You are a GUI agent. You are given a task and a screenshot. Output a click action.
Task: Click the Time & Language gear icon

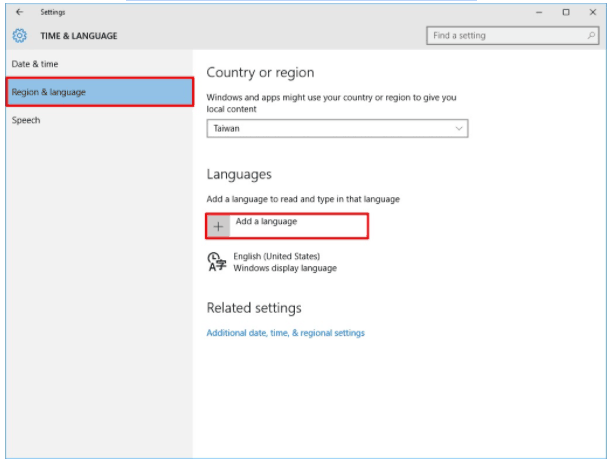(x=20, y=36)
